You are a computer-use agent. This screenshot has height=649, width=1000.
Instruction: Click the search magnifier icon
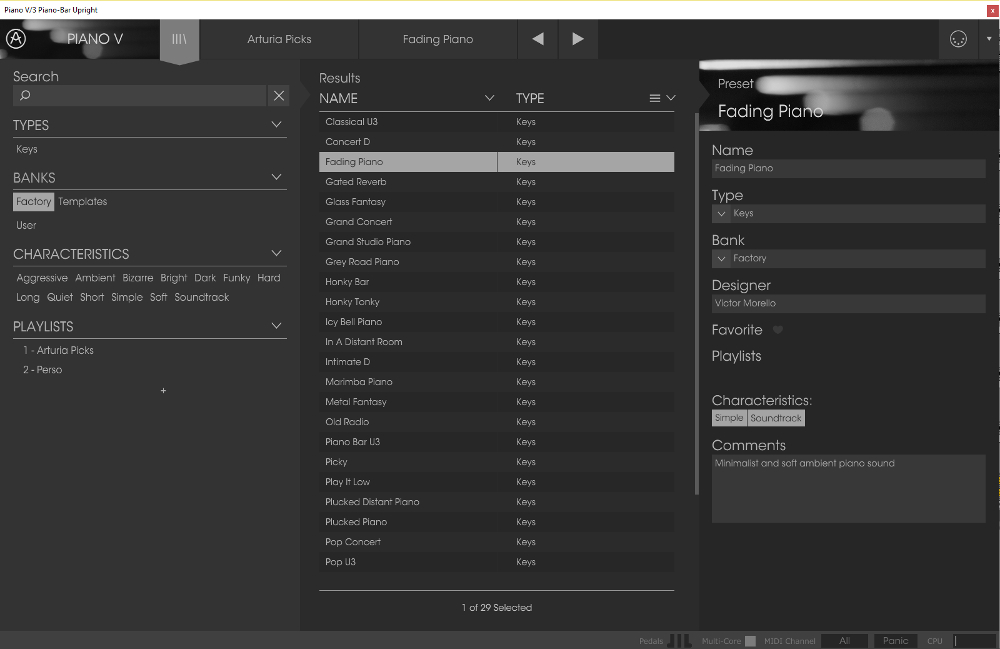point(25,95)
